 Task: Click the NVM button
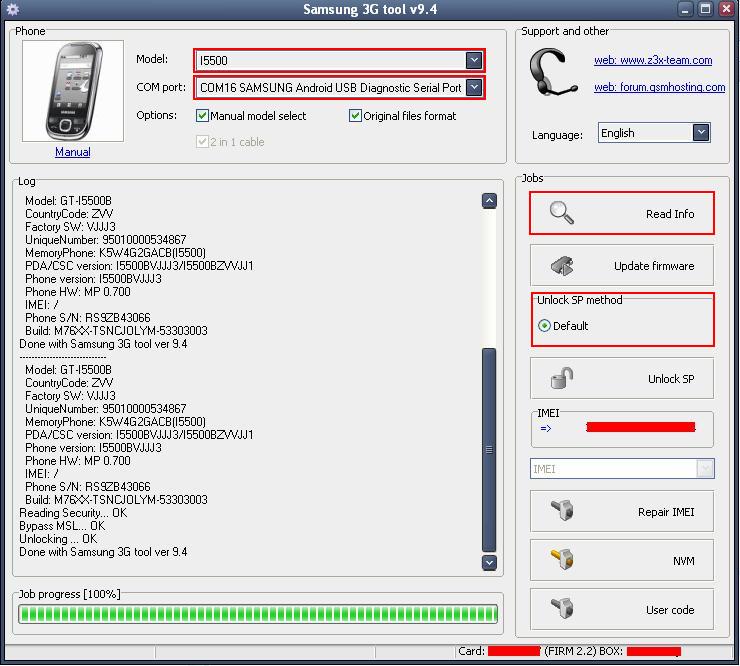[622, 560]
